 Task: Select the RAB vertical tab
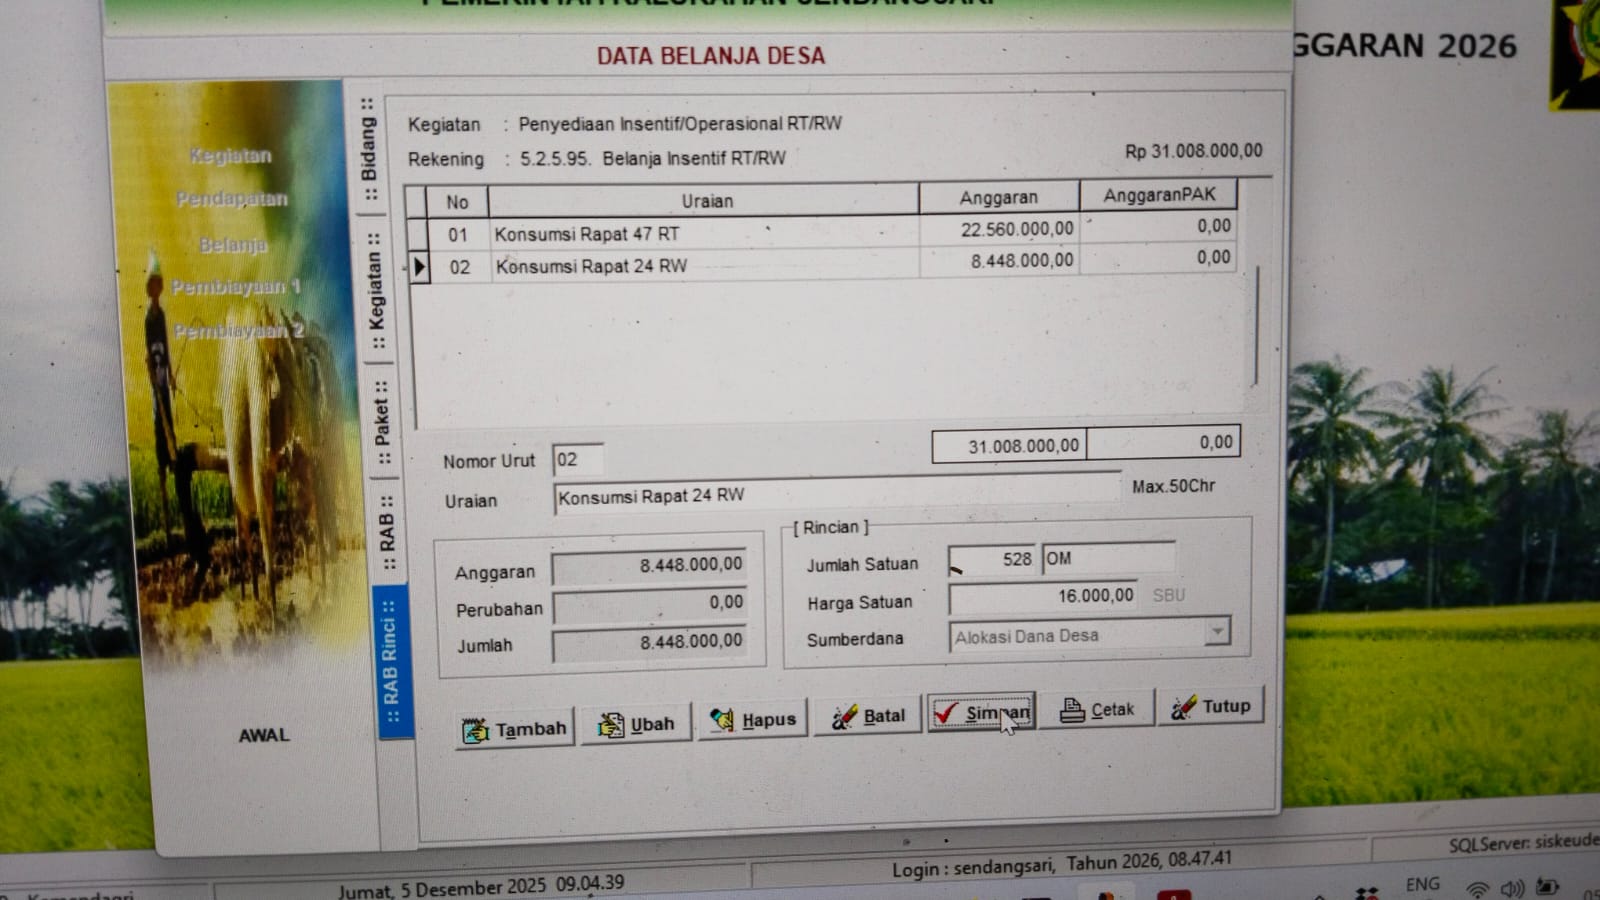pos(387,533)
